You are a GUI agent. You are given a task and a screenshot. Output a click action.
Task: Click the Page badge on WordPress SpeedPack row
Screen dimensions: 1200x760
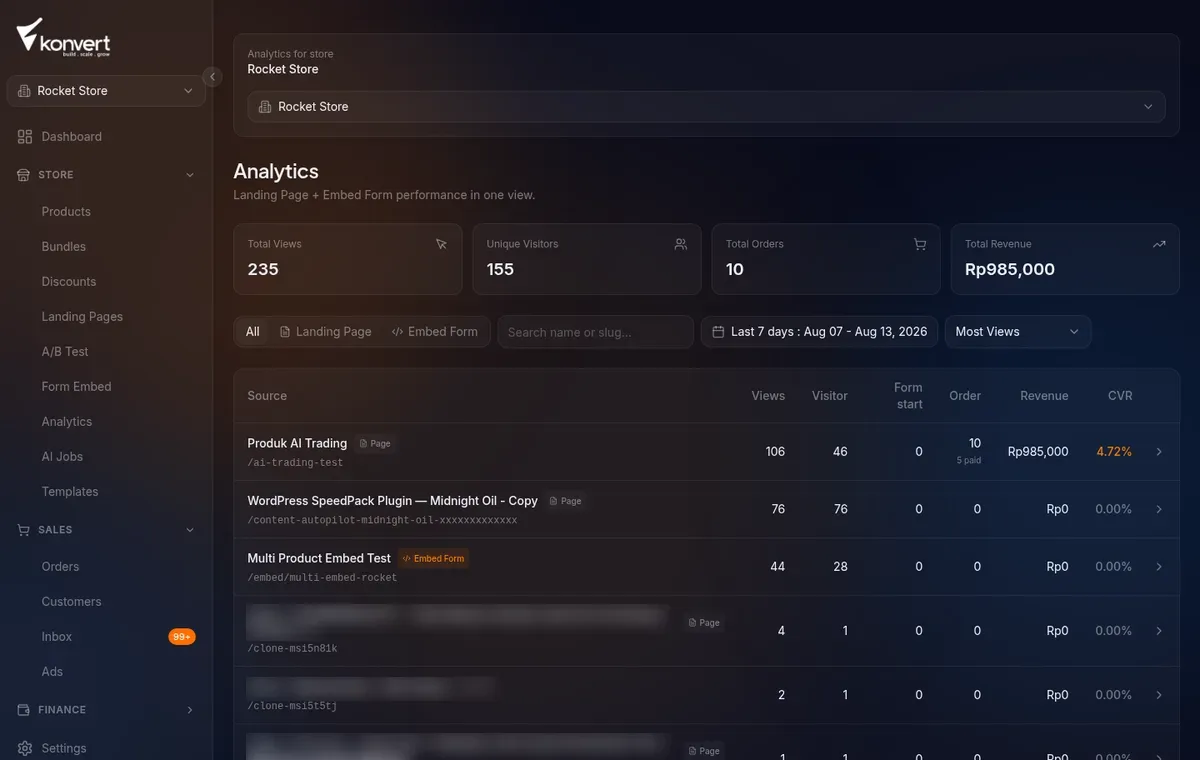(566, 501)
